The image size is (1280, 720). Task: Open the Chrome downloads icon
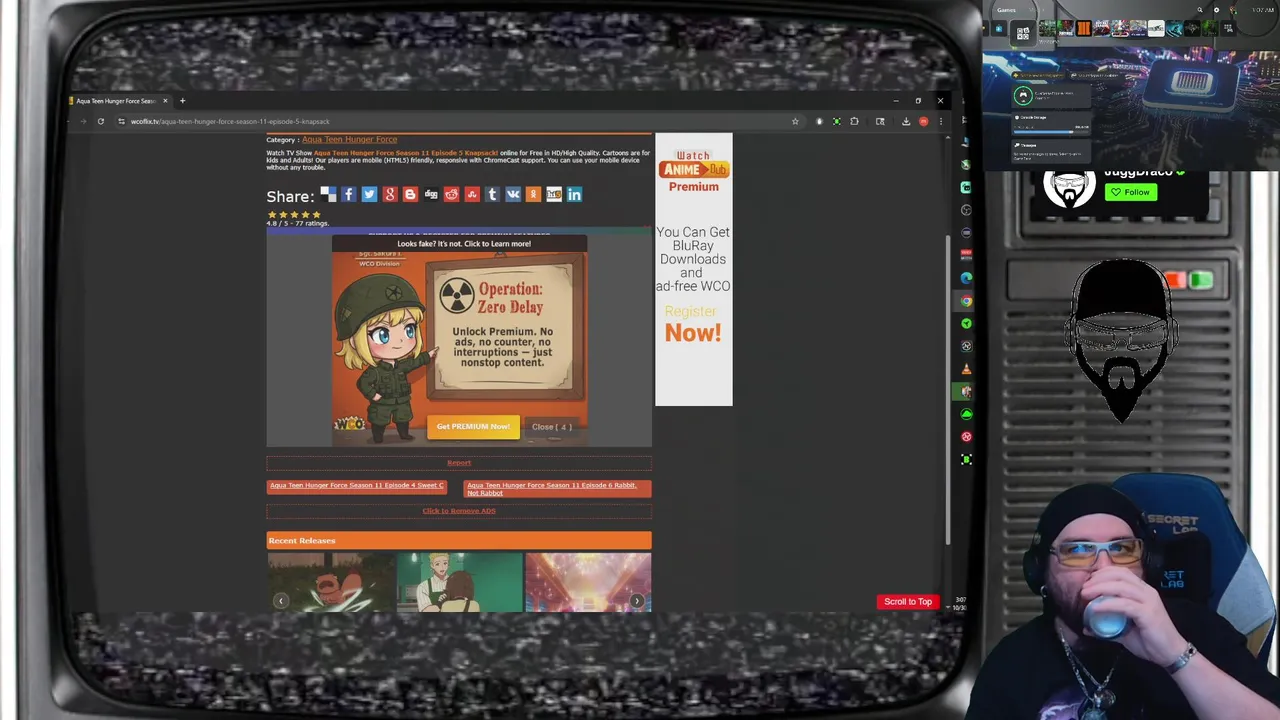pyautogui.click(x=906, y=121)
